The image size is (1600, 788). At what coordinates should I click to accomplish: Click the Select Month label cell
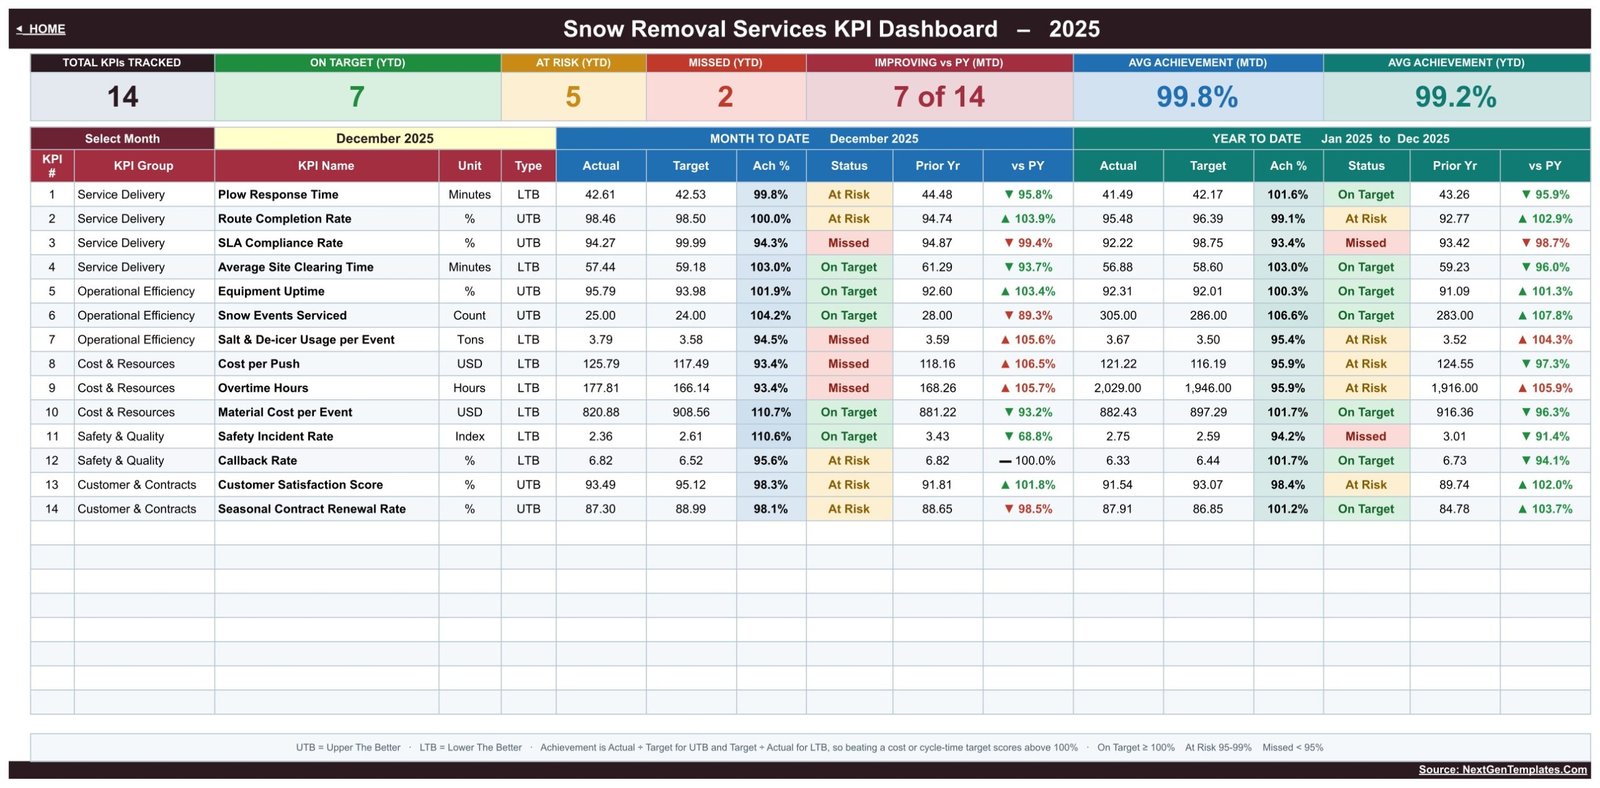(x=122, y=139)
